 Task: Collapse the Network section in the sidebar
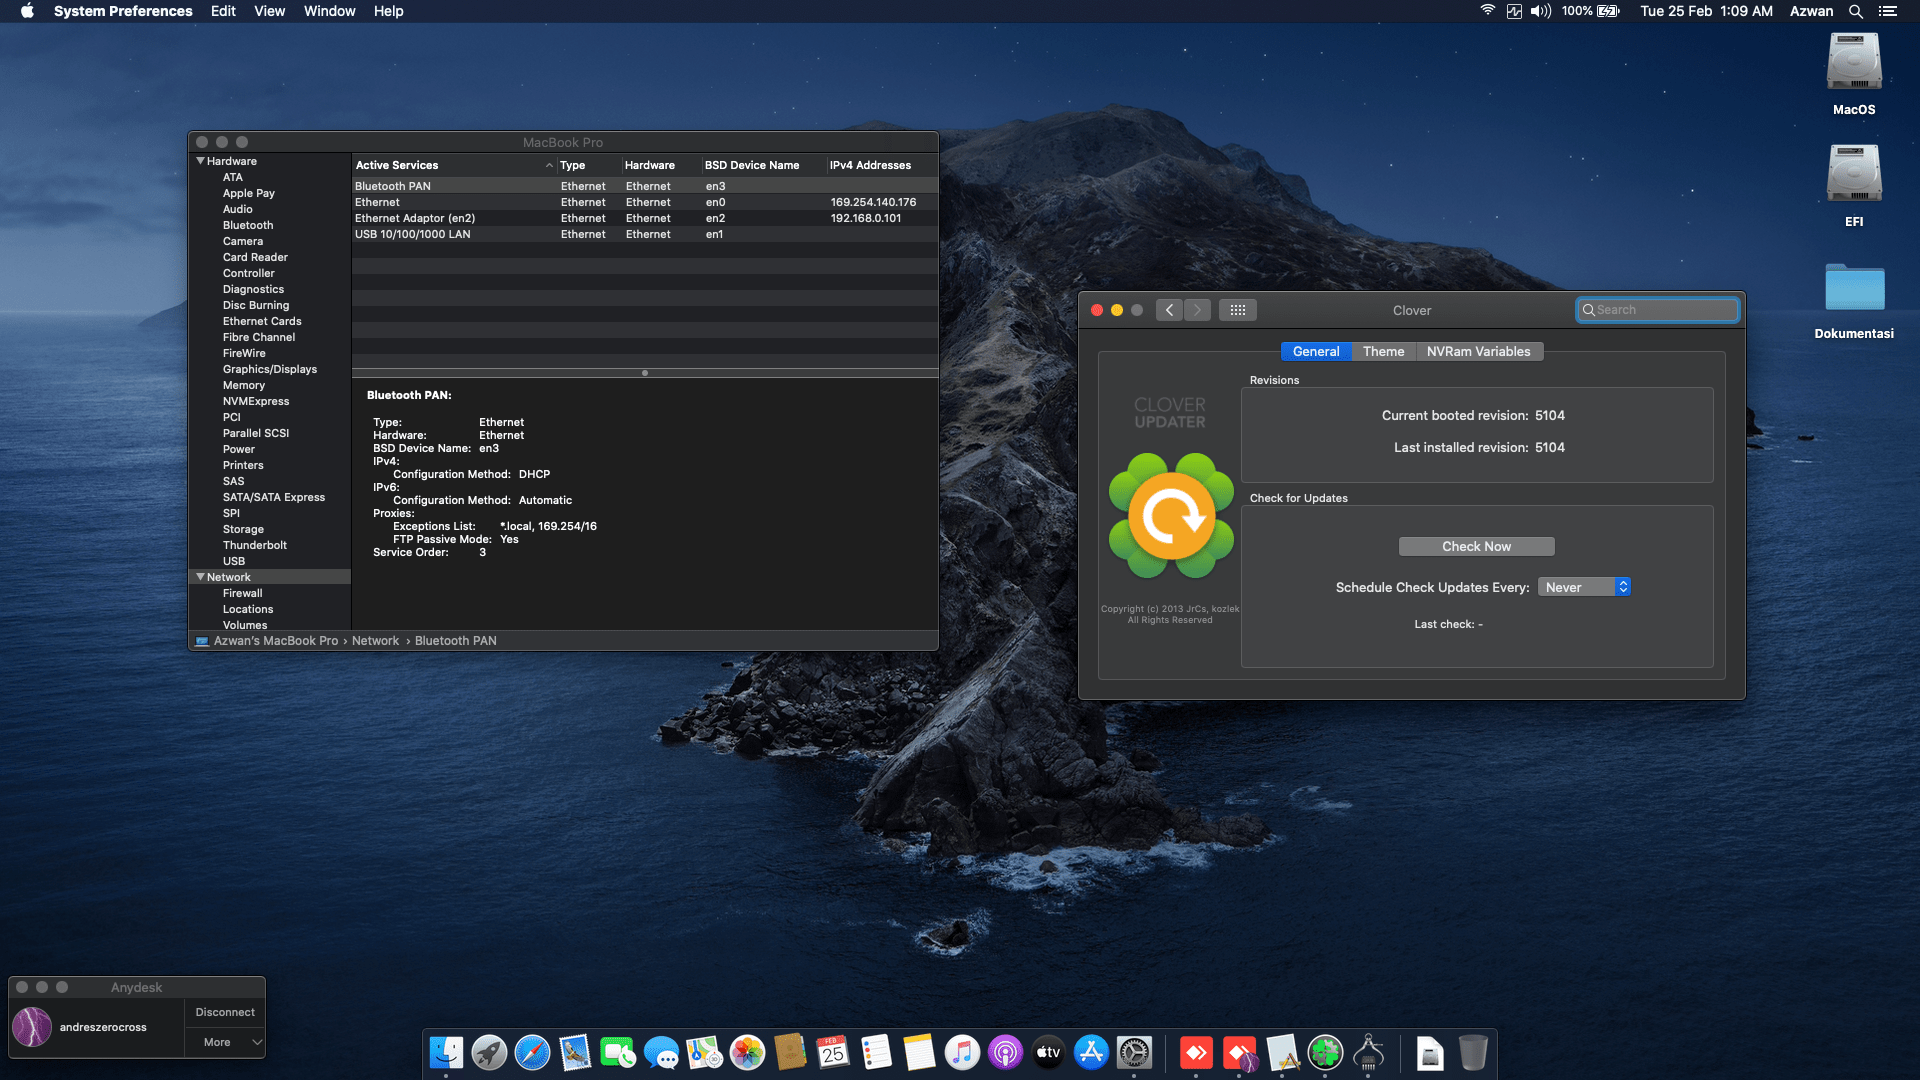(200, 577)
